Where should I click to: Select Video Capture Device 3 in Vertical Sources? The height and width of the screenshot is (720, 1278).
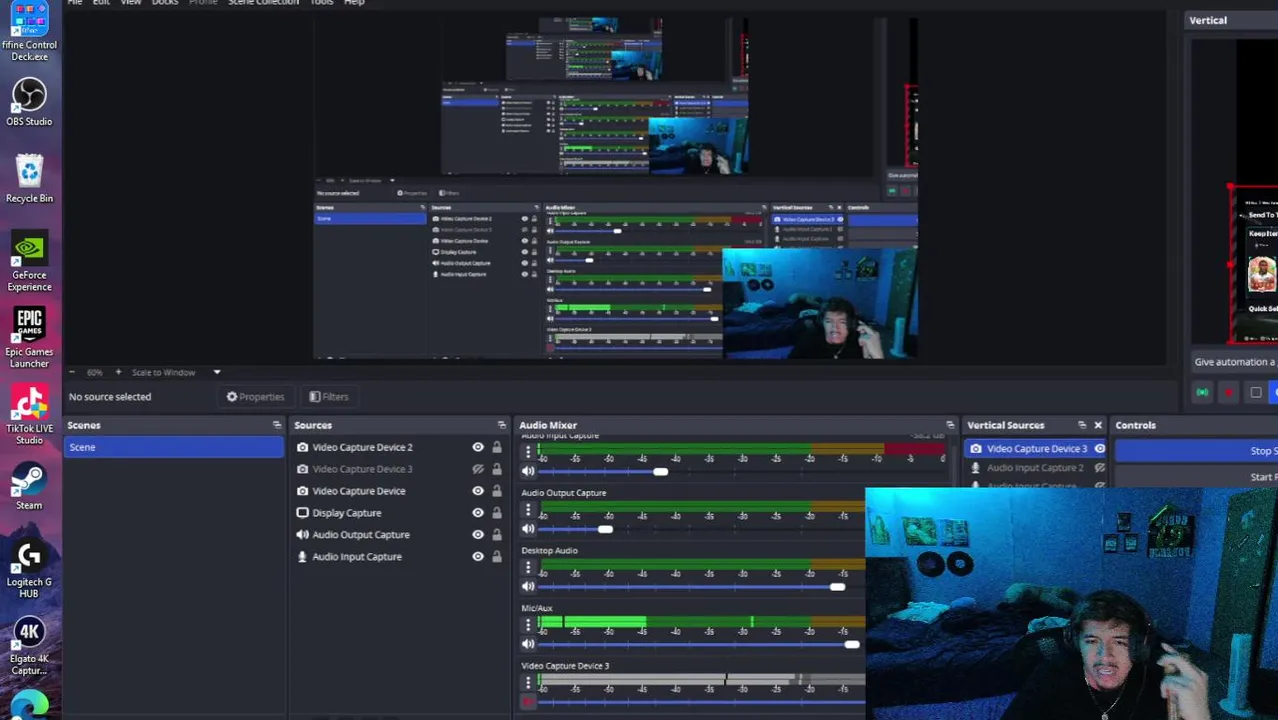point(1036,449)
